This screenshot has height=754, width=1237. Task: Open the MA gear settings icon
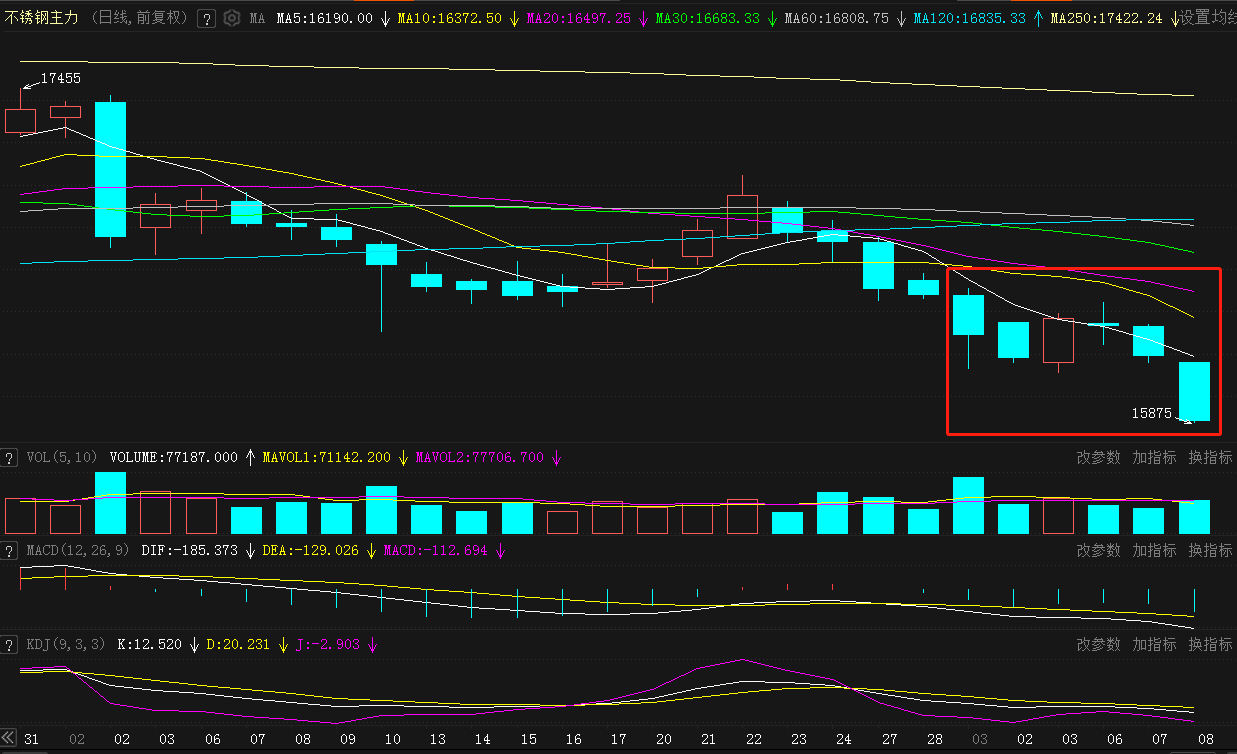click(x=232, y=18)
